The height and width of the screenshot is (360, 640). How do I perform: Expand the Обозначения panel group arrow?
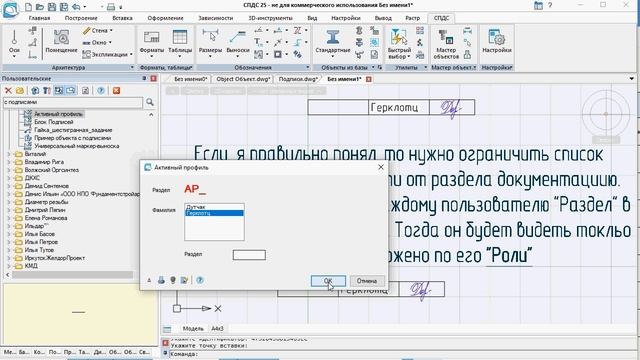click(308, 67)
